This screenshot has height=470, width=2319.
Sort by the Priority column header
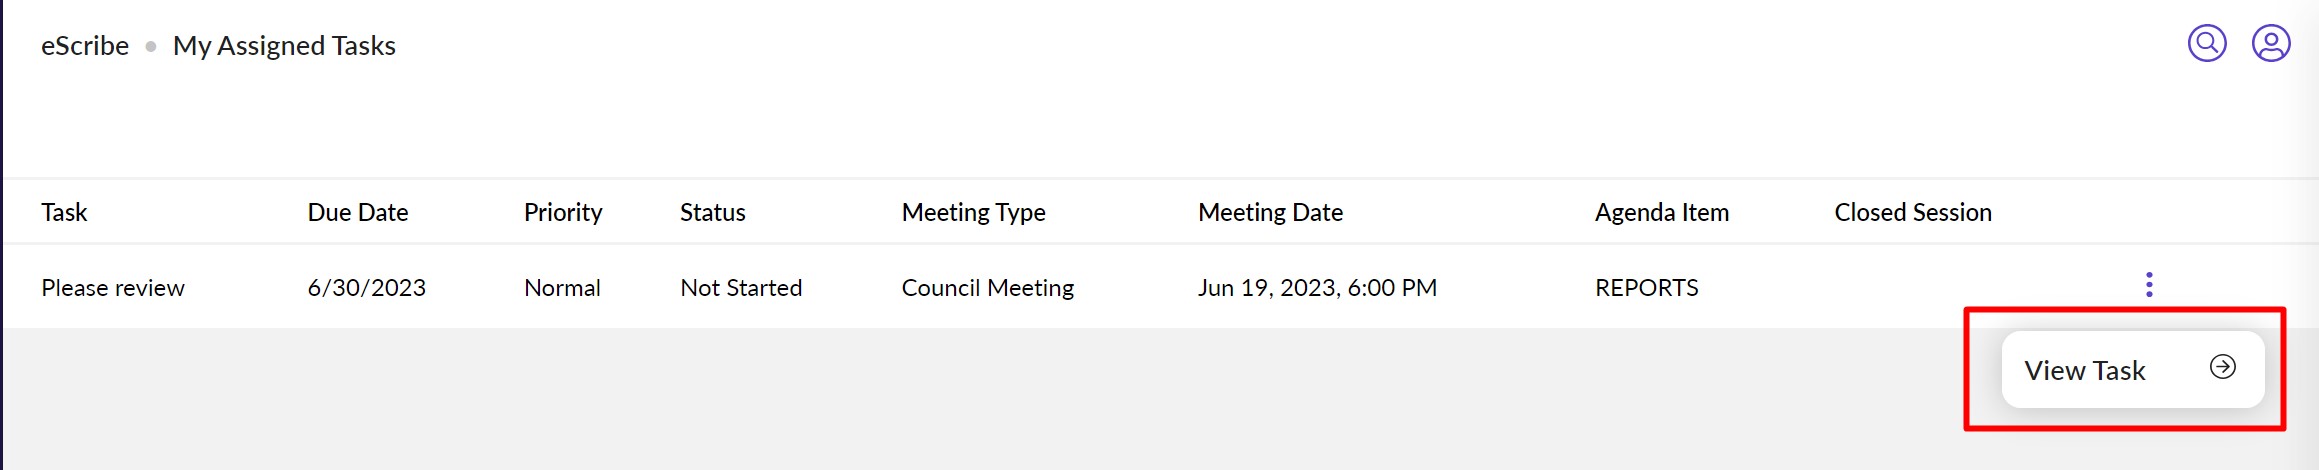click(563, 212)
